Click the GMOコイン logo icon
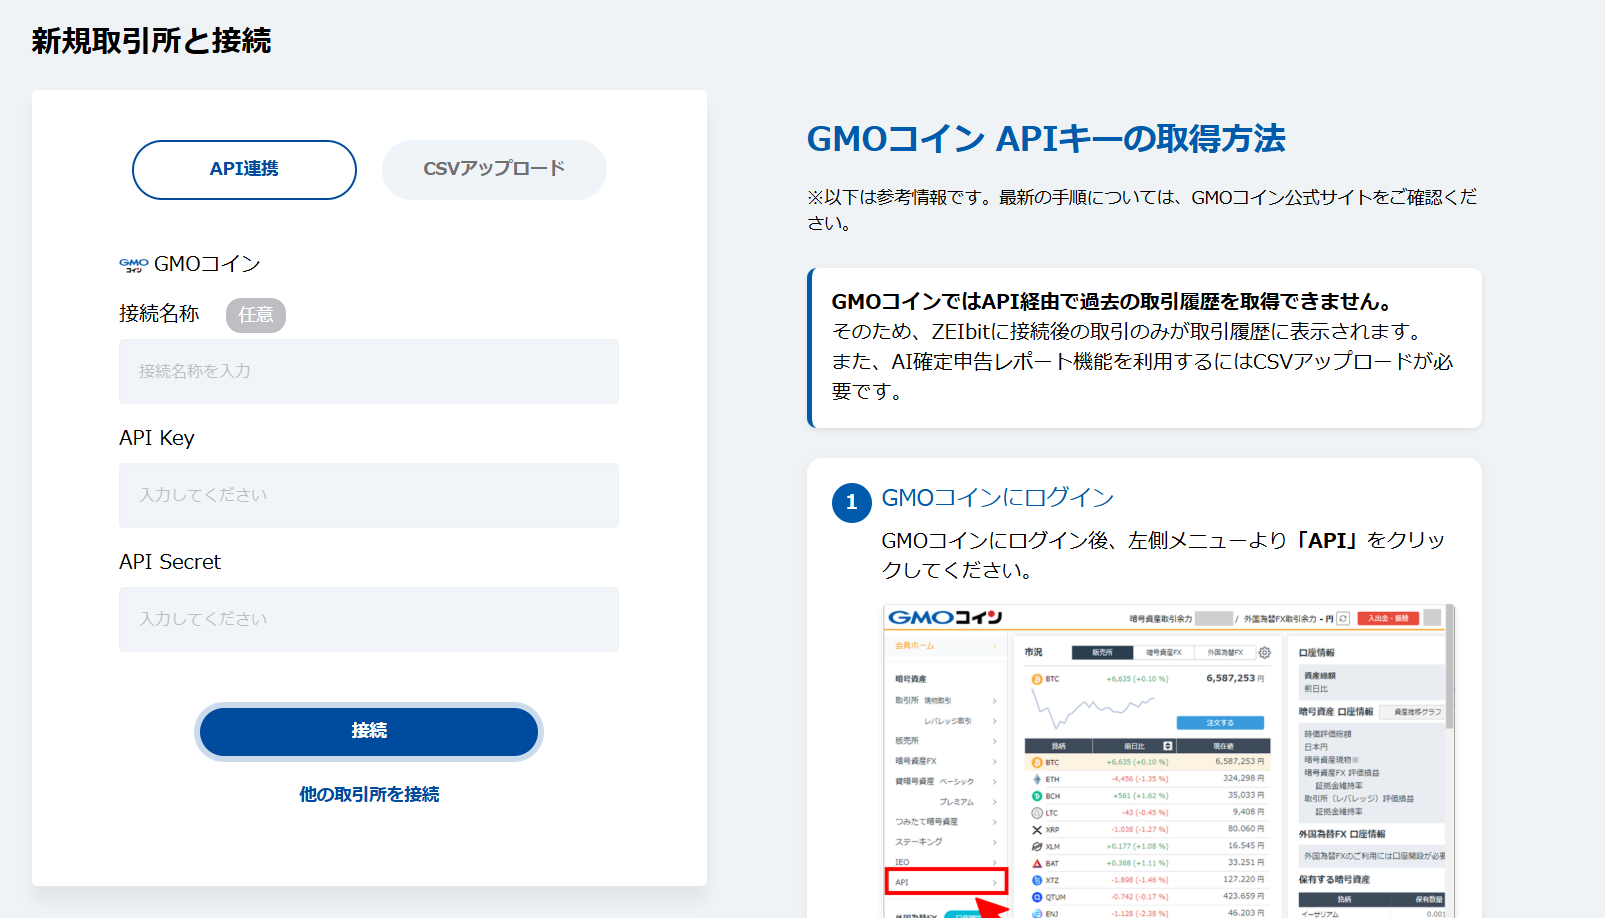The width and height of the screenshot is (1605, 918). tap(133, 264)
